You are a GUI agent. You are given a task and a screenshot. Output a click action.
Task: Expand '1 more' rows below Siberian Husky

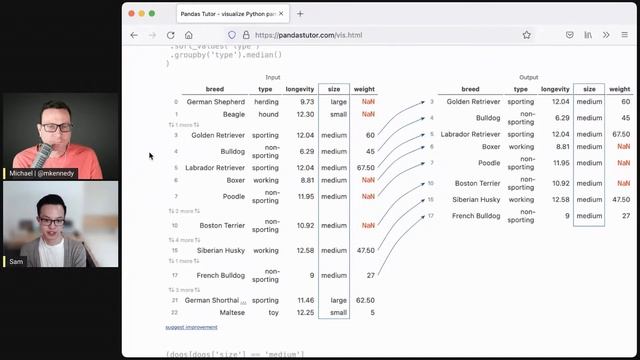(x=184, y=261)
